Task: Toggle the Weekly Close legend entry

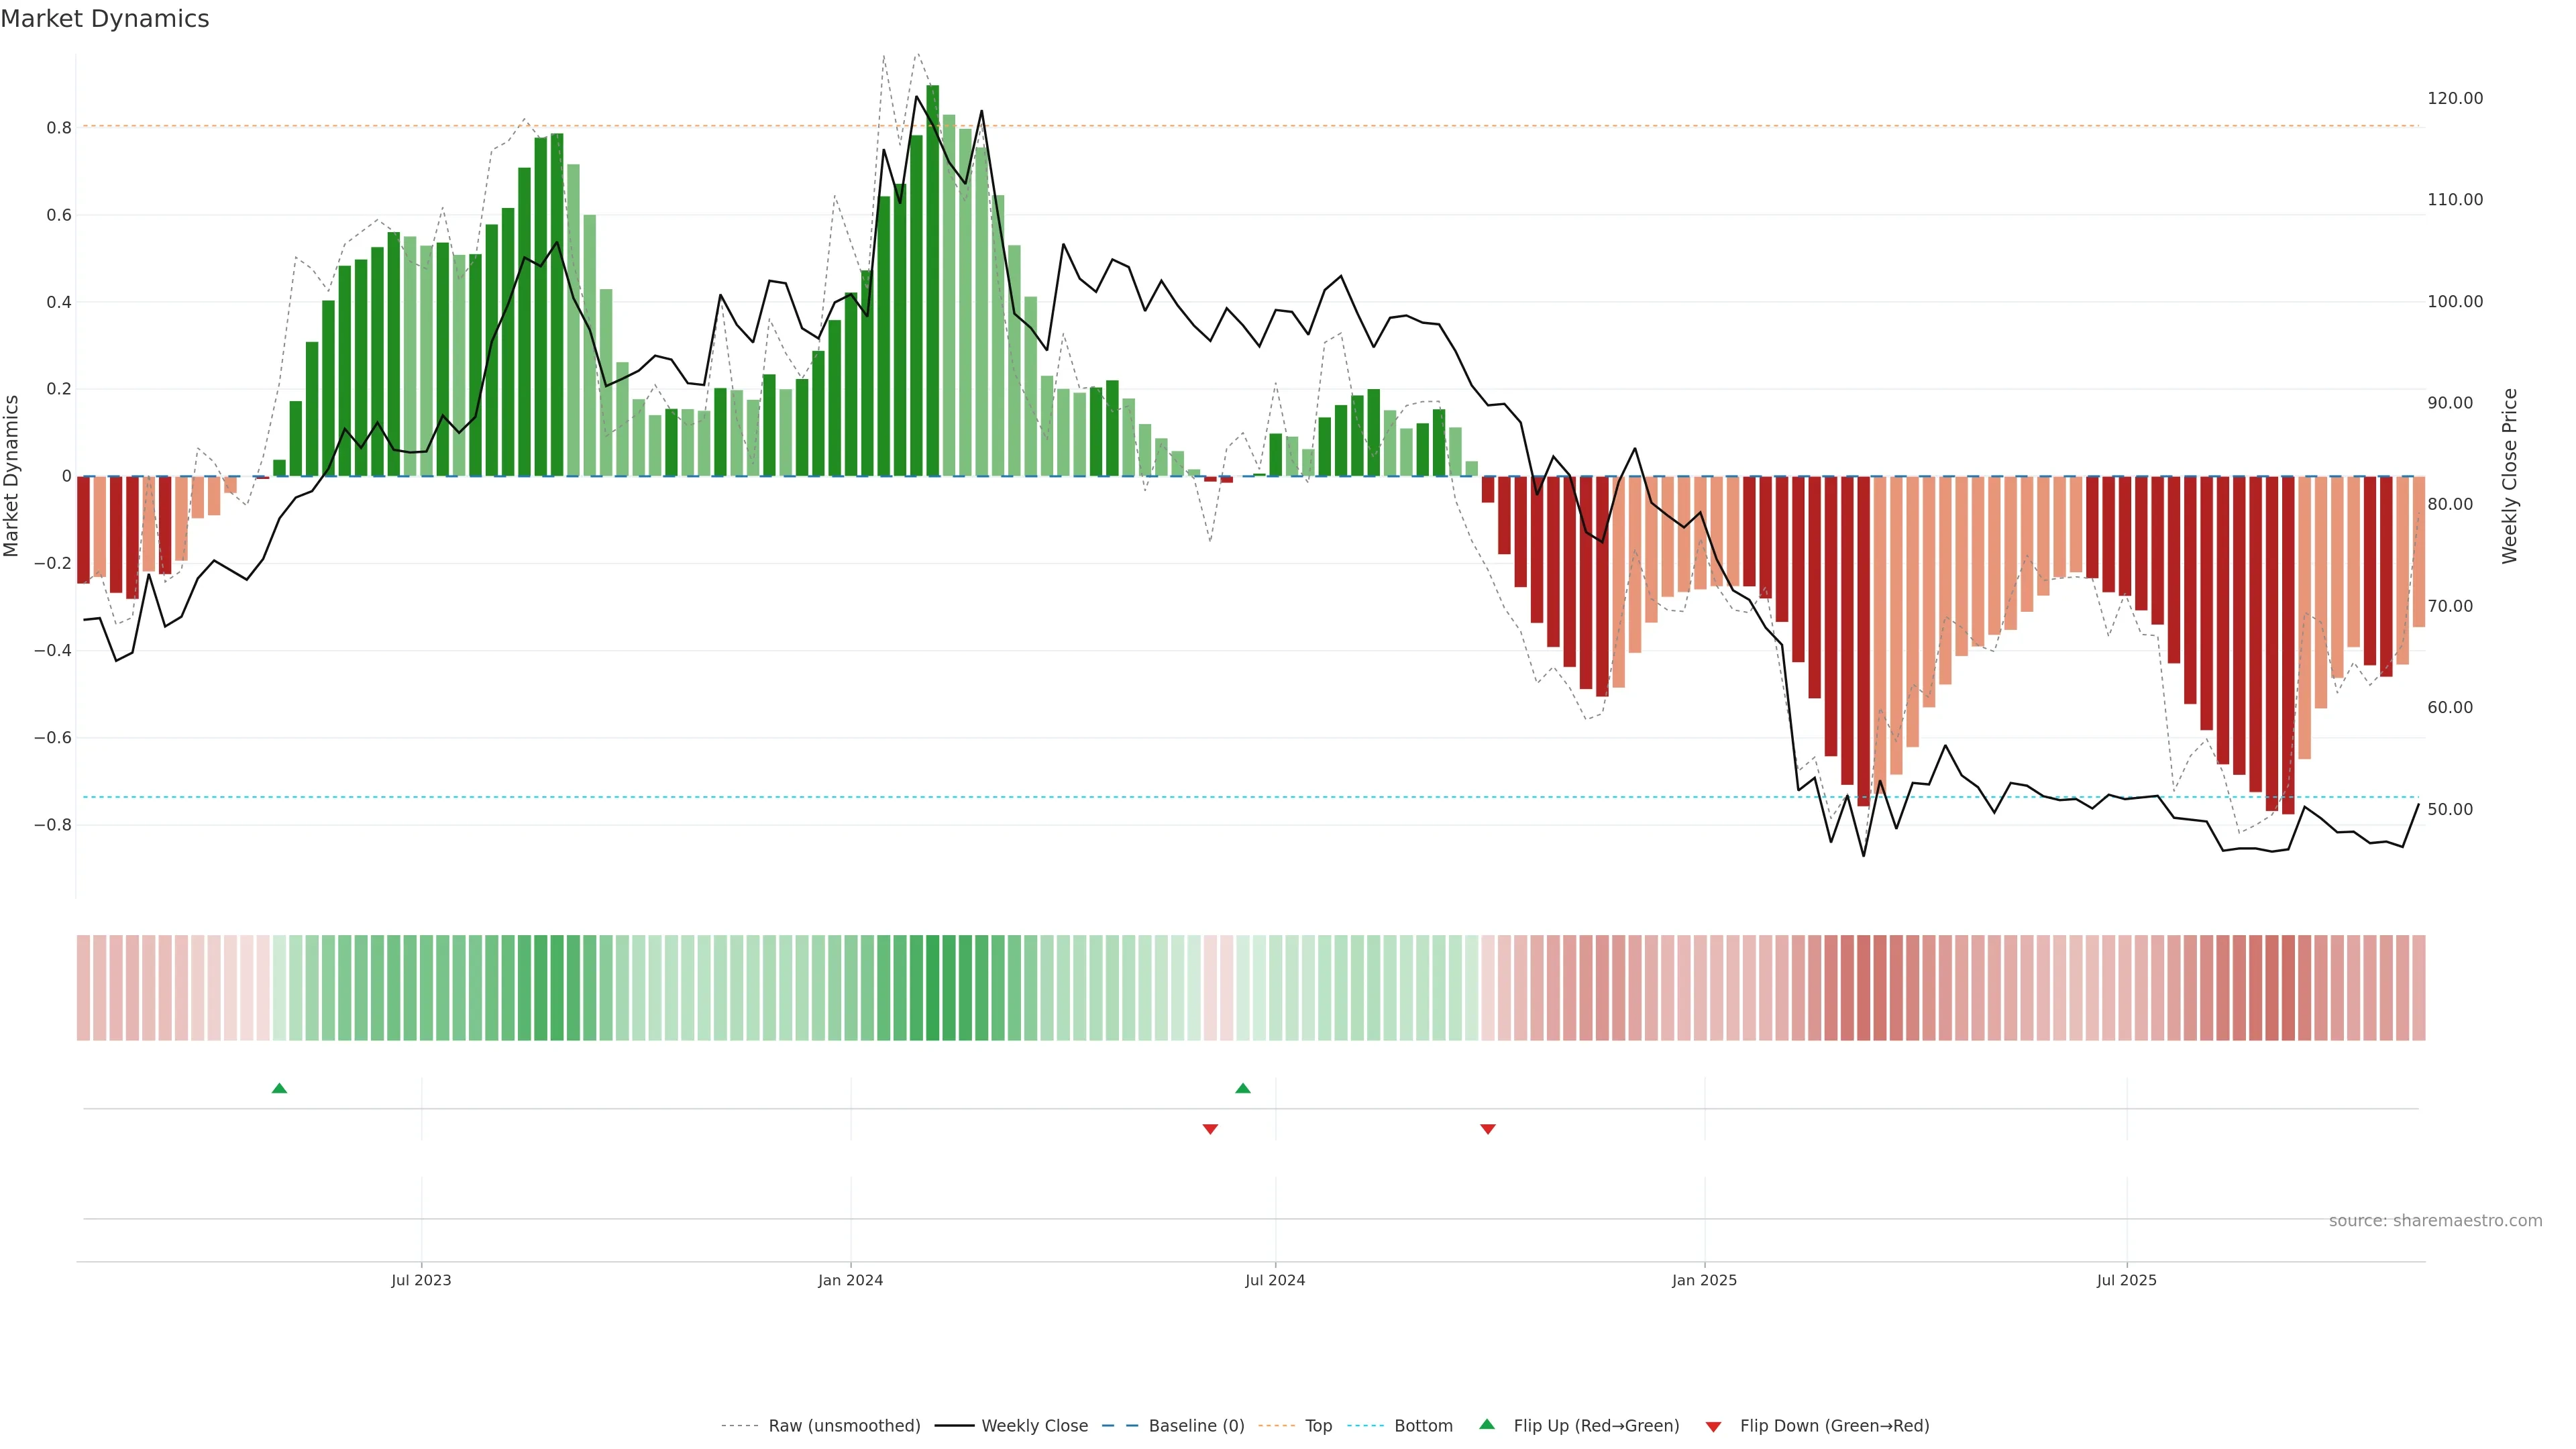Action: point(1034,1425)
